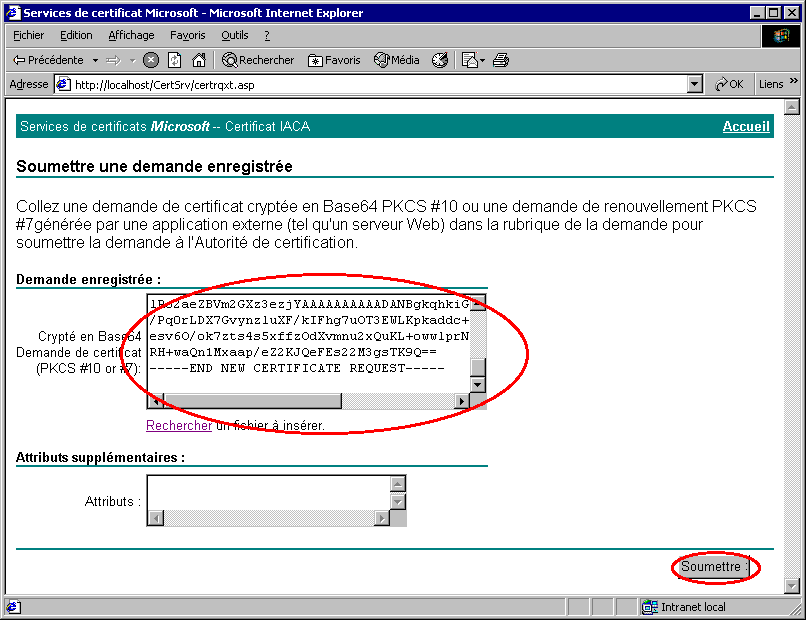Click inside the Base64 certificate request textarea
Viewport: 806px width, 620px height.
pyautogui.click(x=308, y=343)
